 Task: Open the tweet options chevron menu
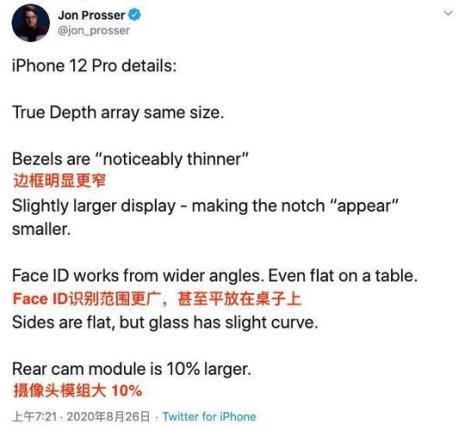[448, 13]
